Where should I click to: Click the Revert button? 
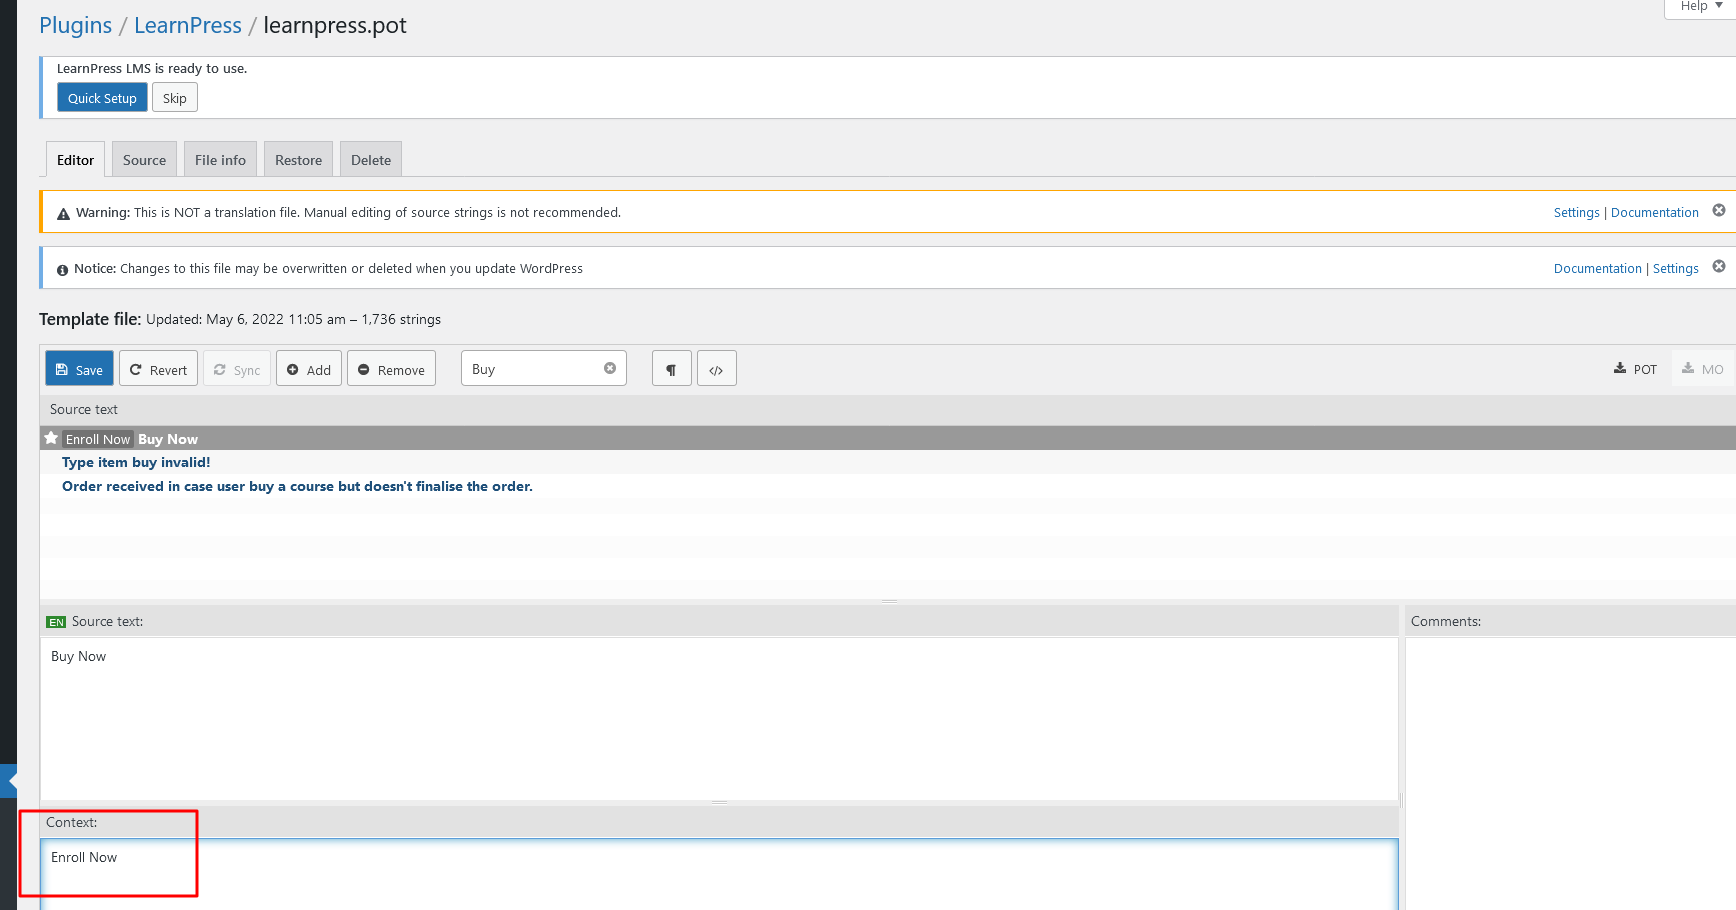[x=158, y=369]
